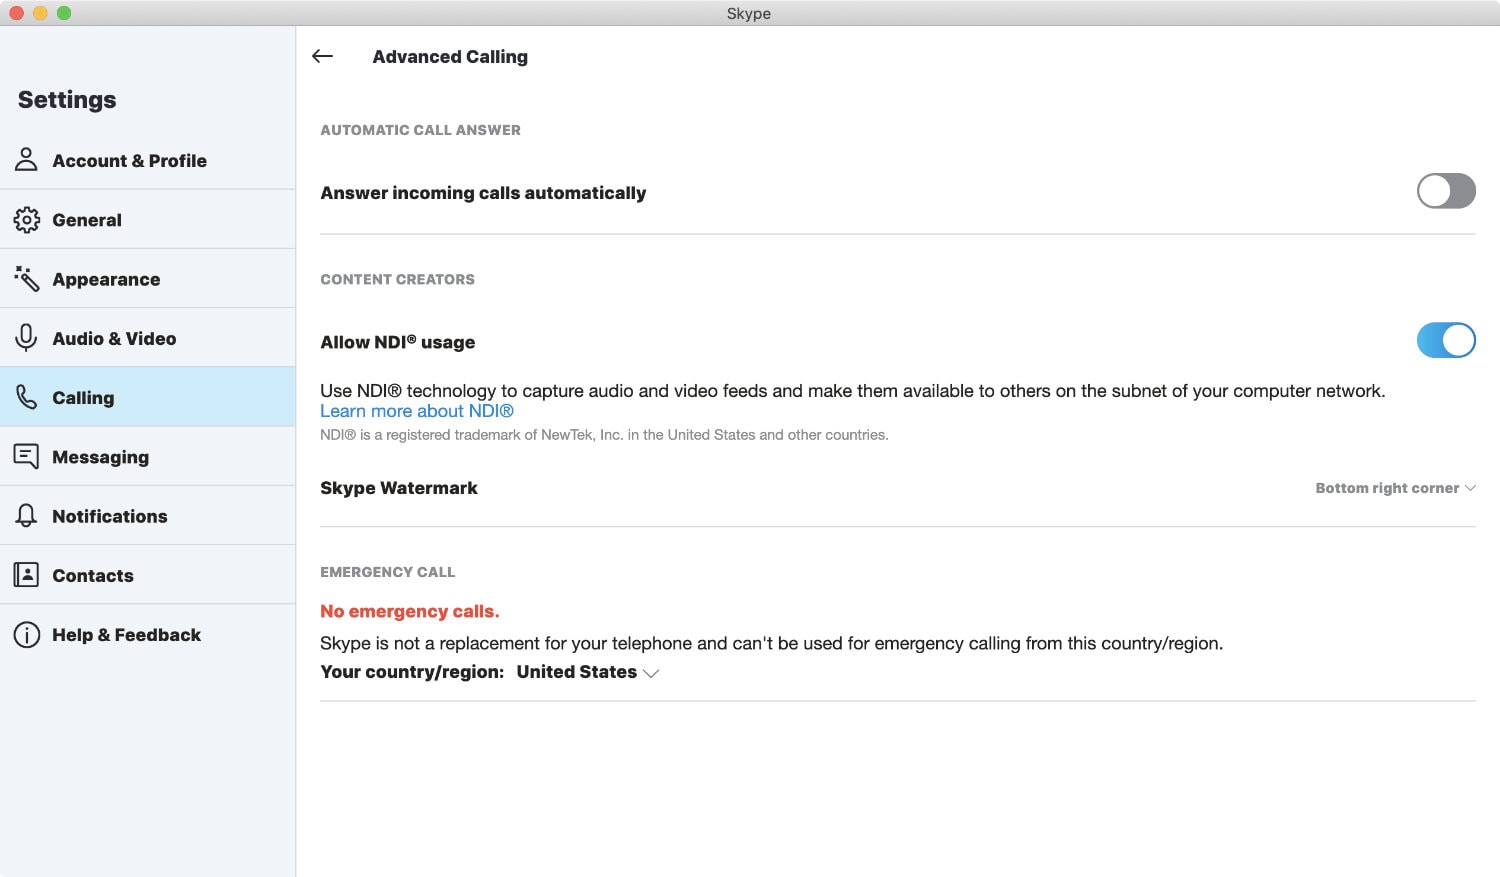Image resolution: width=1500 pixels, height=877 pixels.
Task: Click the EMERGENCY CALL heading
Action: (x=387, y=572)
